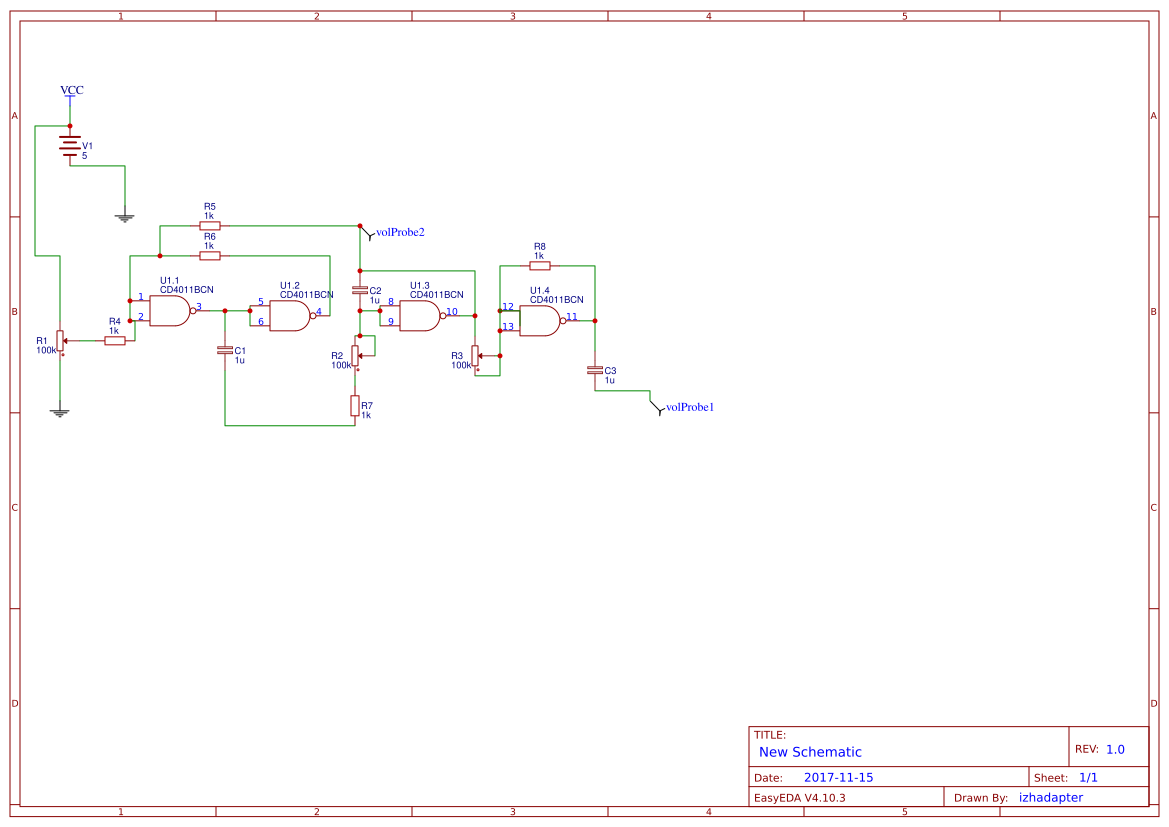
Task: Select the R8 resistor symbol
Action: tap(540, 265)
